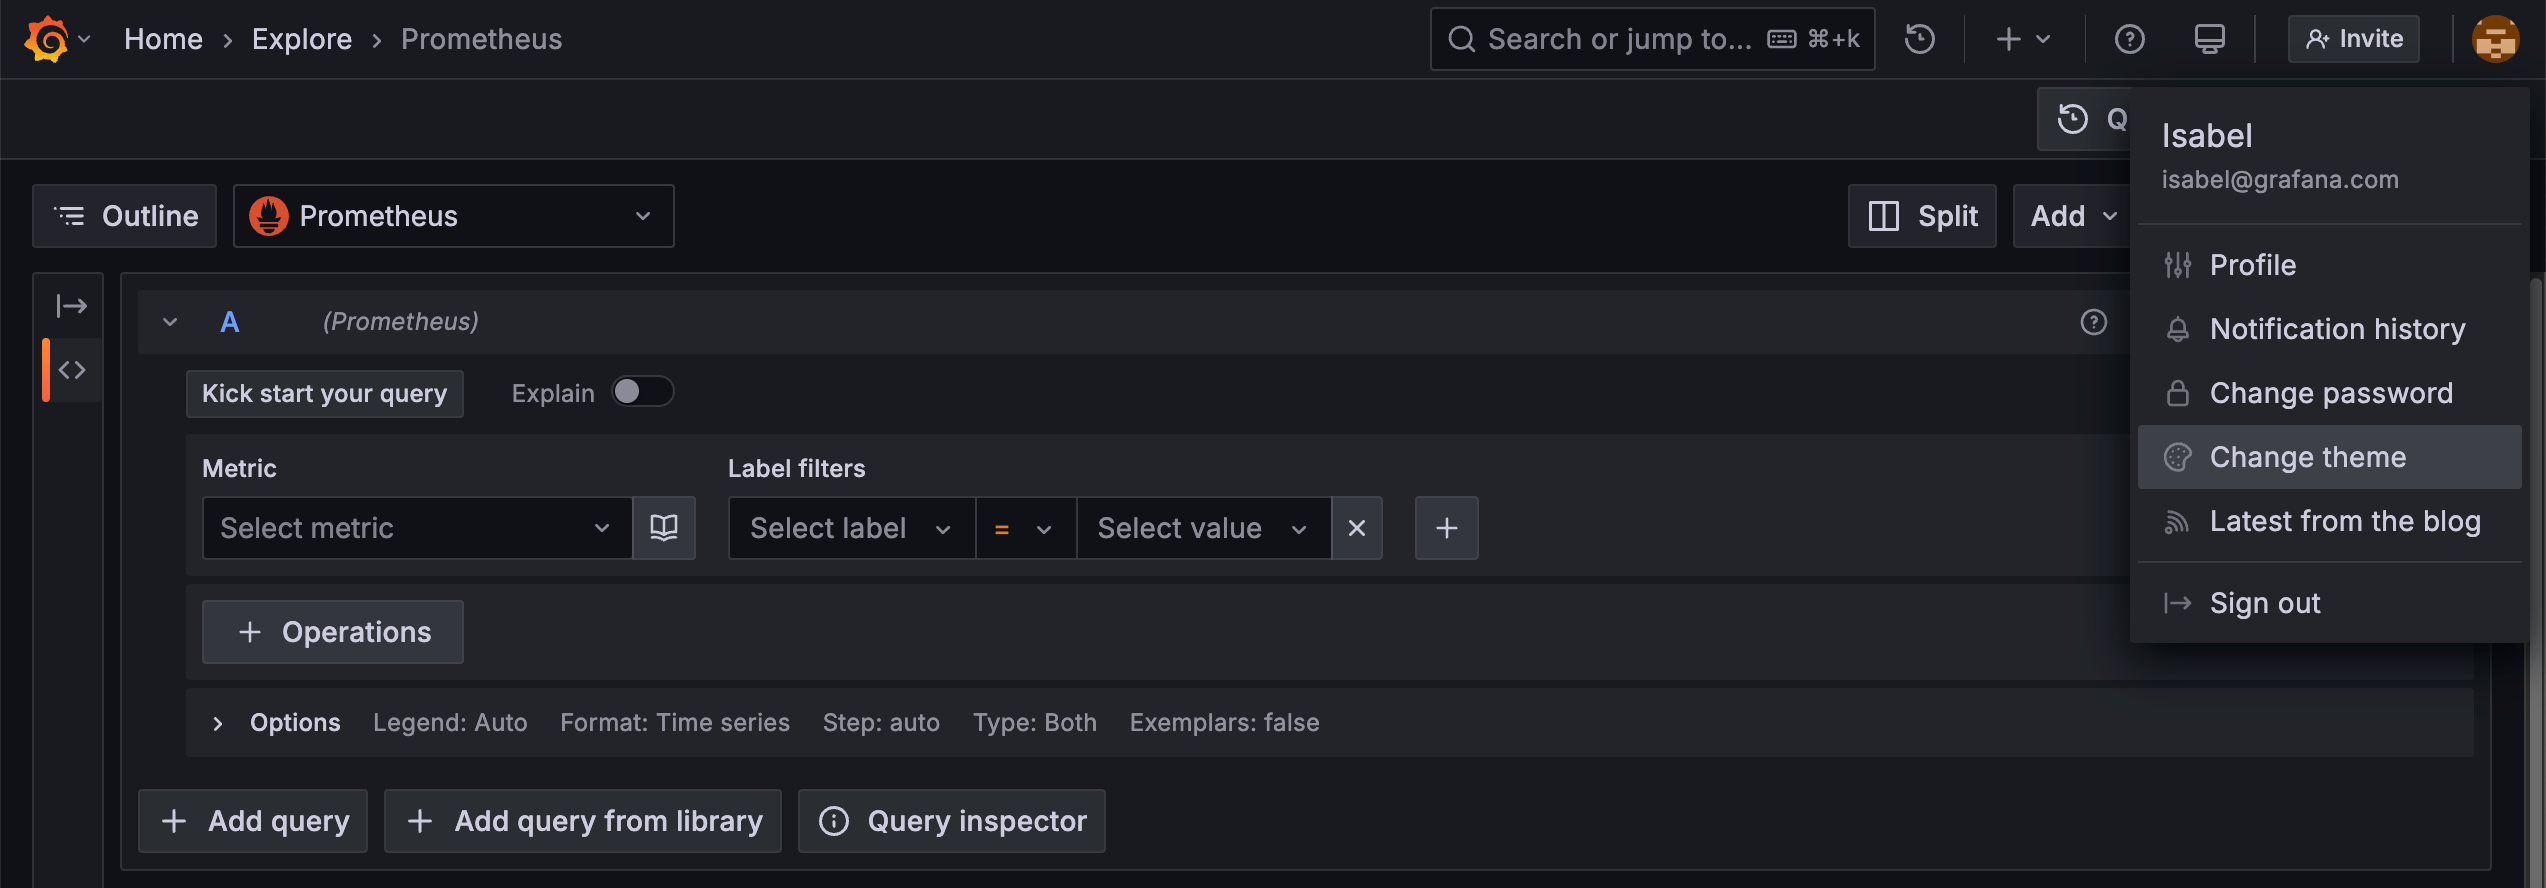Screen dimensions: 2546x888
Task: Open the Prometheus data source dropdown
Action: pos(453,216)
